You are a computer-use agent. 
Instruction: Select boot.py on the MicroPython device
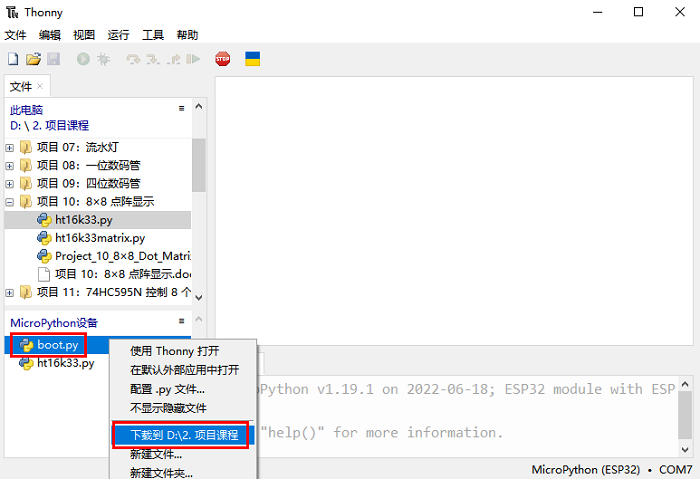click(57, 345)
